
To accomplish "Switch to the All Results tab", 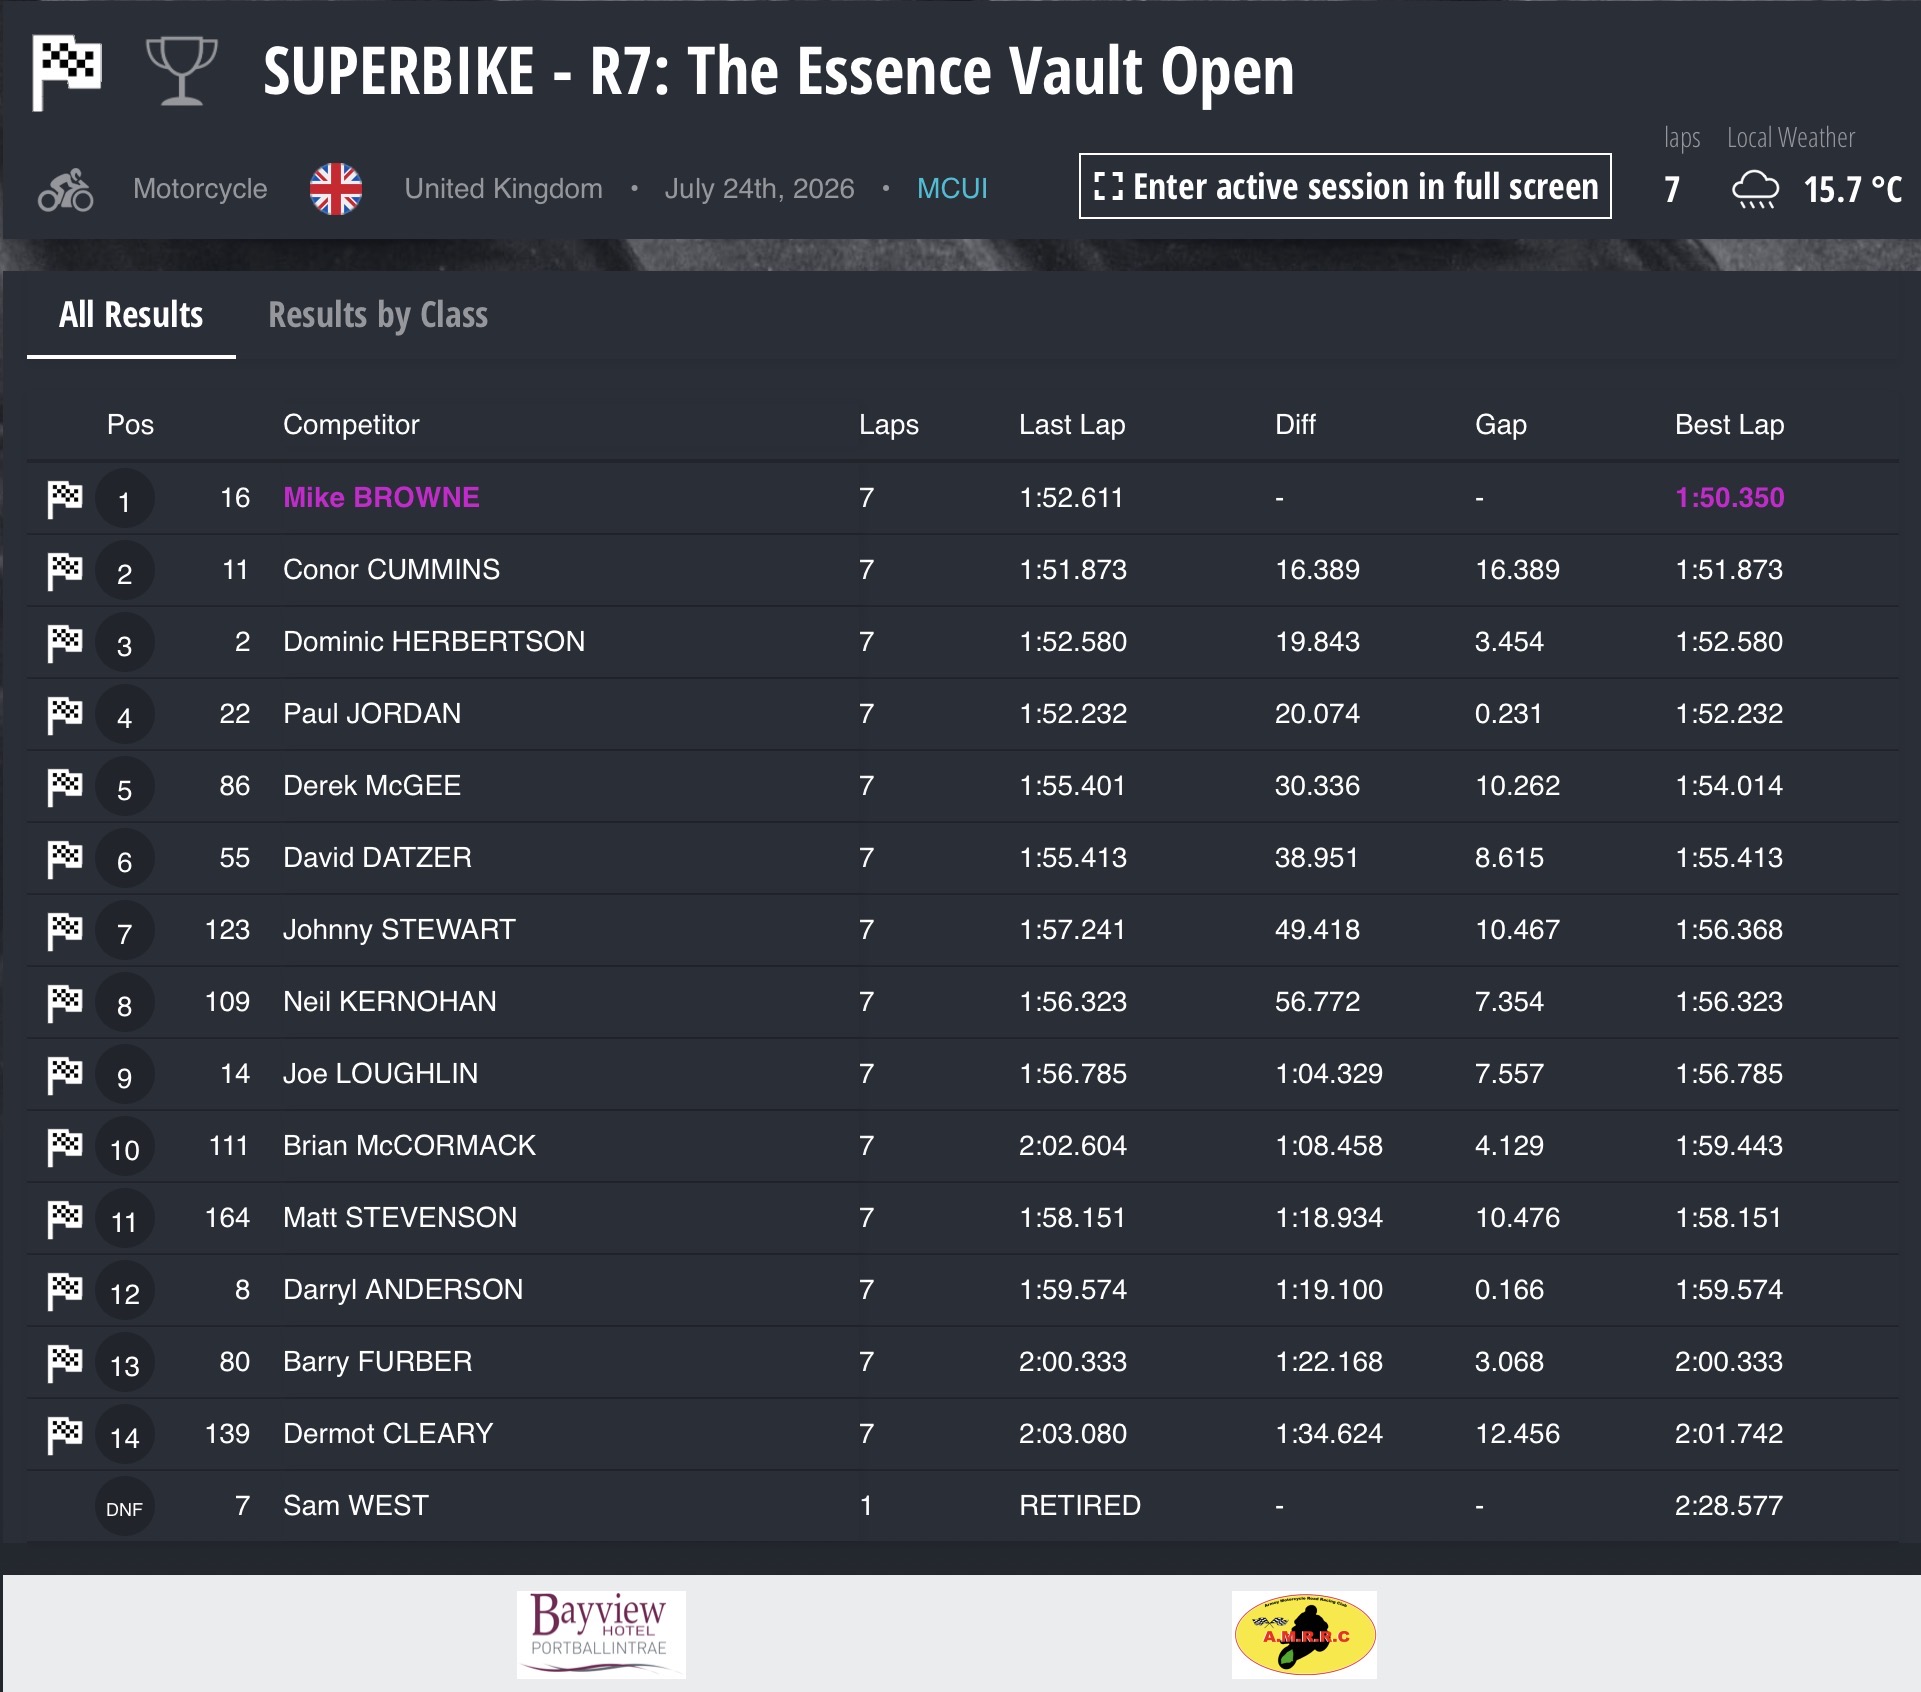I will click(x=131, y=315).
